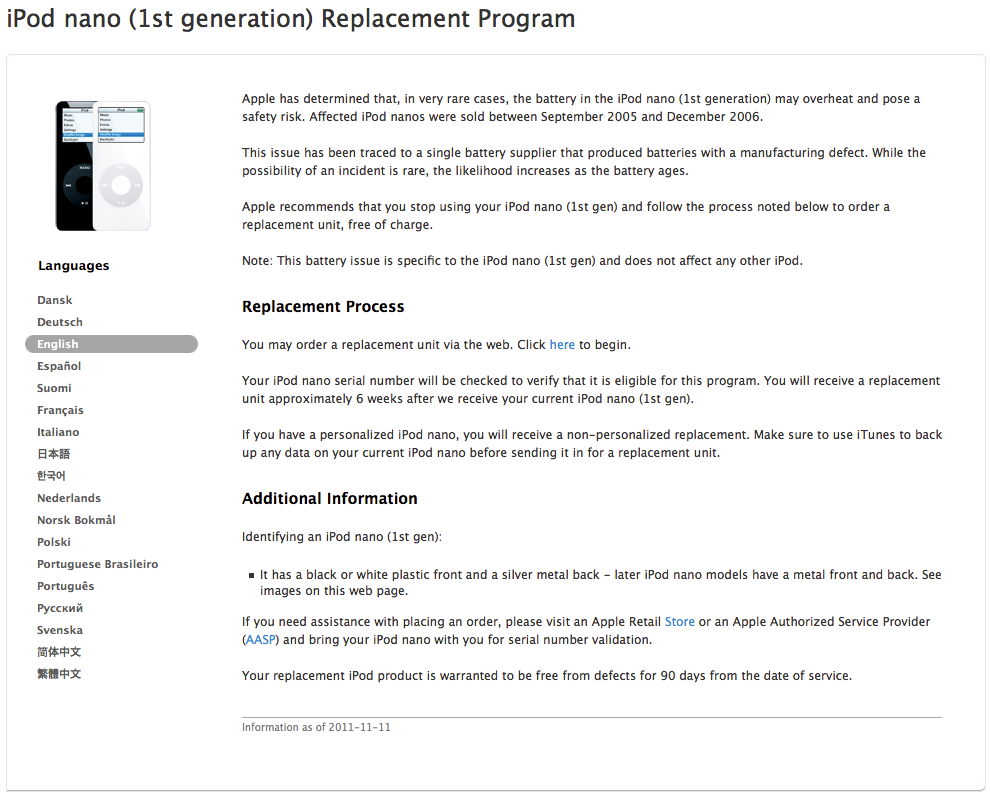Click the "here" link to begin replacement

[x=562, y=345]
